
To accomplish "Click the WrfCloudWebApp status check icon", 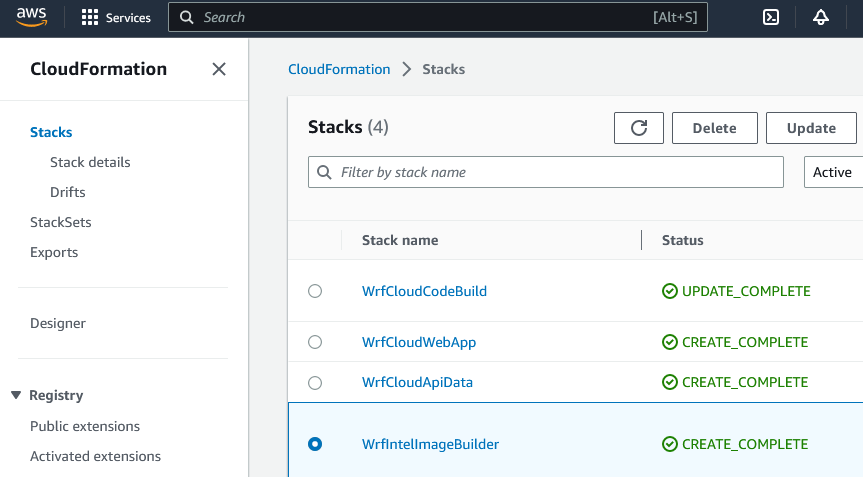I will pos(669,342).
